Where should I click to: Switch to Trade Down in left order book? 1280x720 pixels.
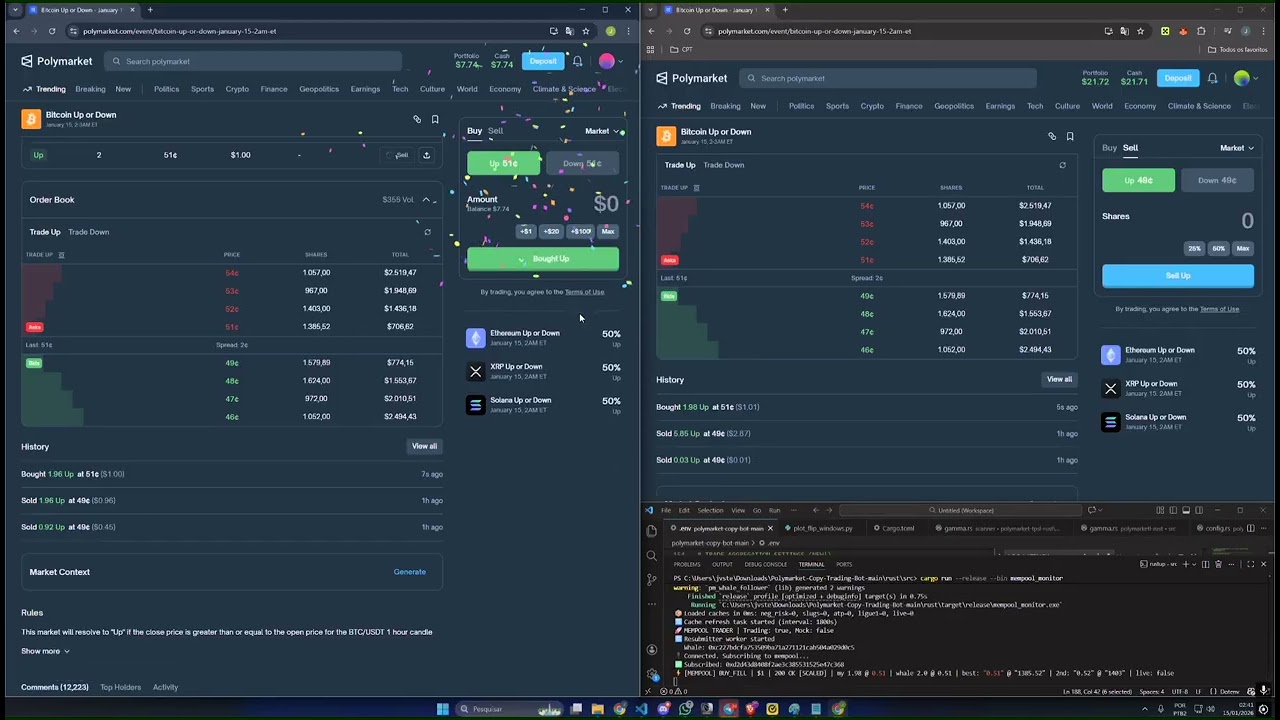click(88, 232)
